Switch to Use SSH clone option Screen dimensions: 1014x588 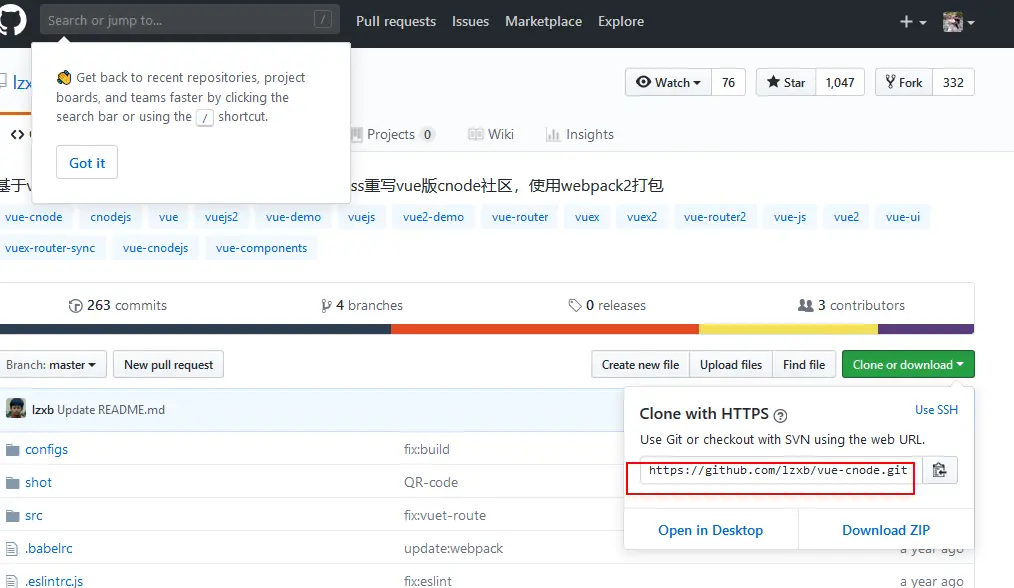936,409
